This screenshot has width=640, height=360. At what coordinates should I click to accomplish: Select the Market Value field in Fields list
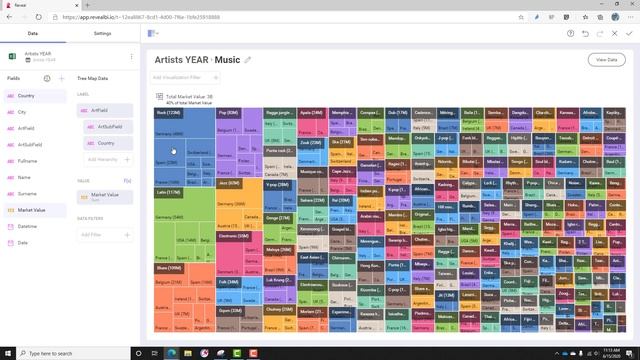tap(35, 210)
